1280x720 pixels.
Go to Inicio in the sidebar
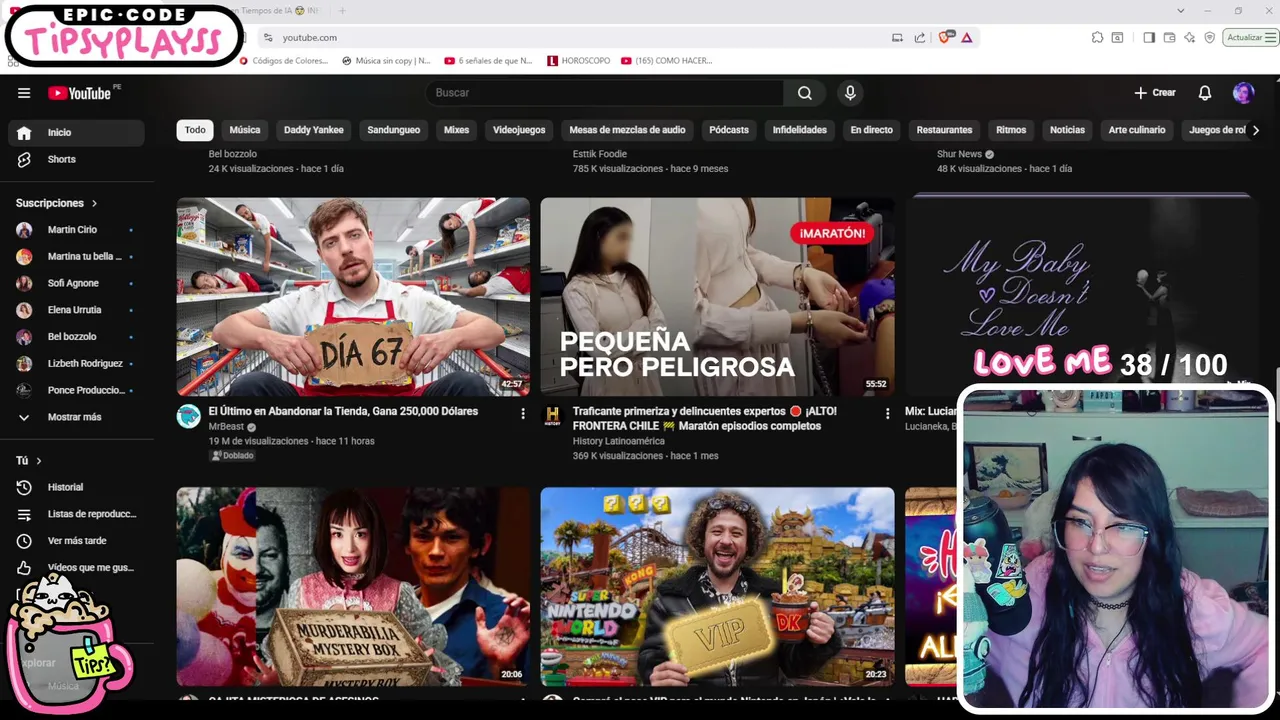pyautogui.click(x=76, y=132)
